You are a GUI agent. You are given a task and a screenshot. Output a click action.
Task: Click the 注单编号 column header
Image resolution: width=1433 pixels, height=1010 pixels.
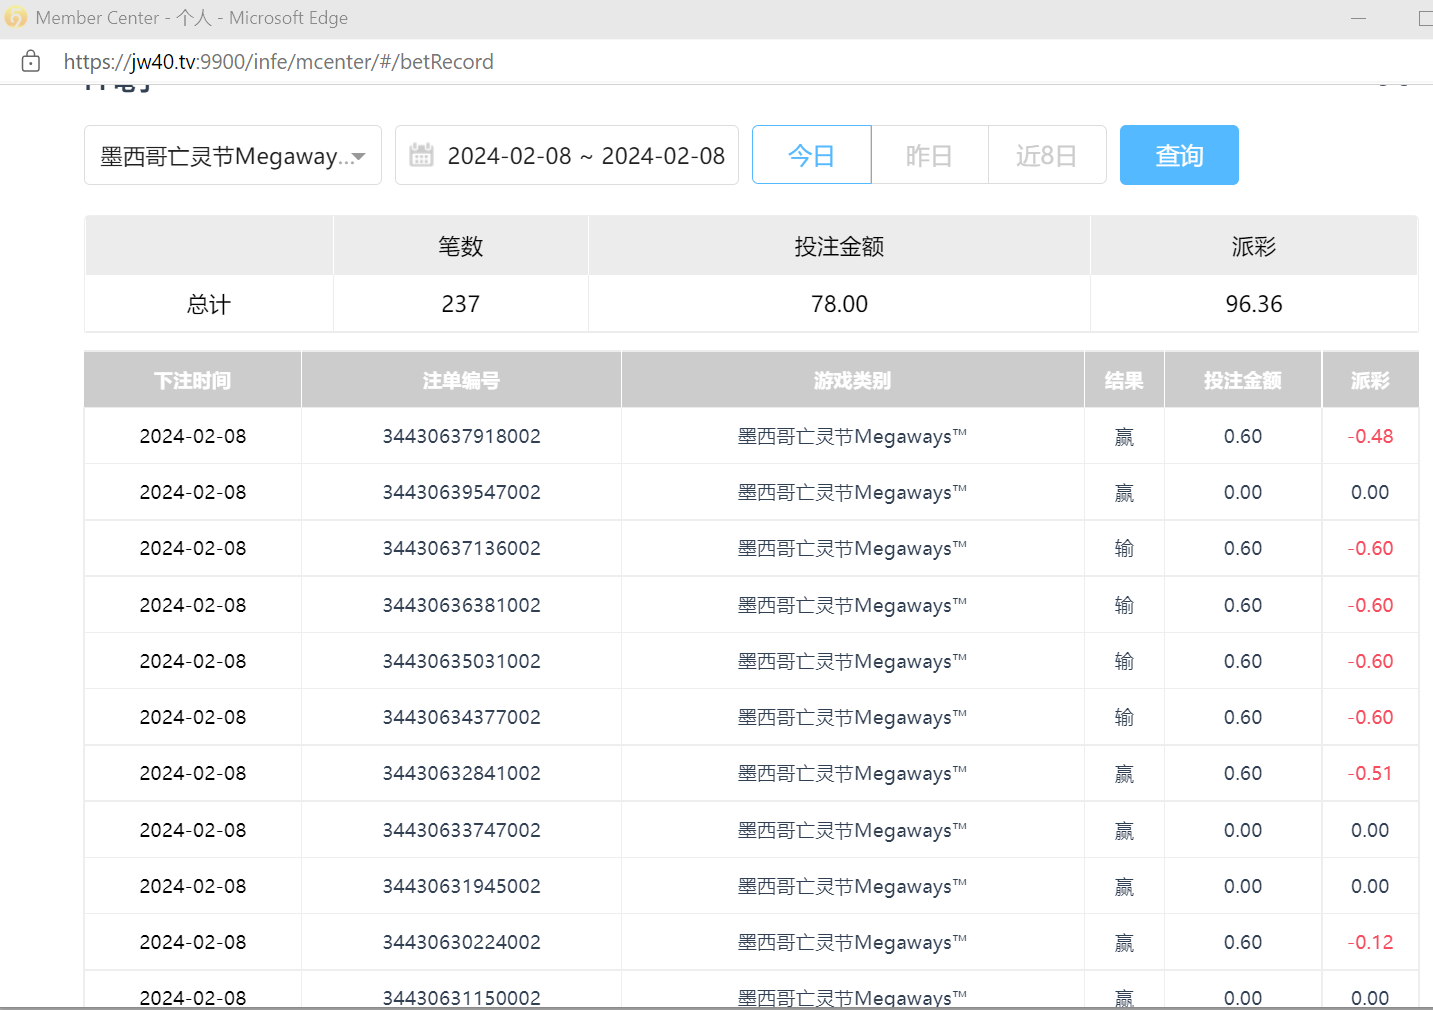[461, 380]
